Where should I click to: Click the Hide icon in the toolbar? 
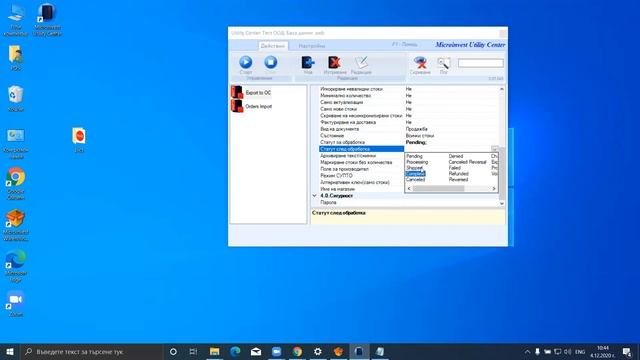[420, 62]
